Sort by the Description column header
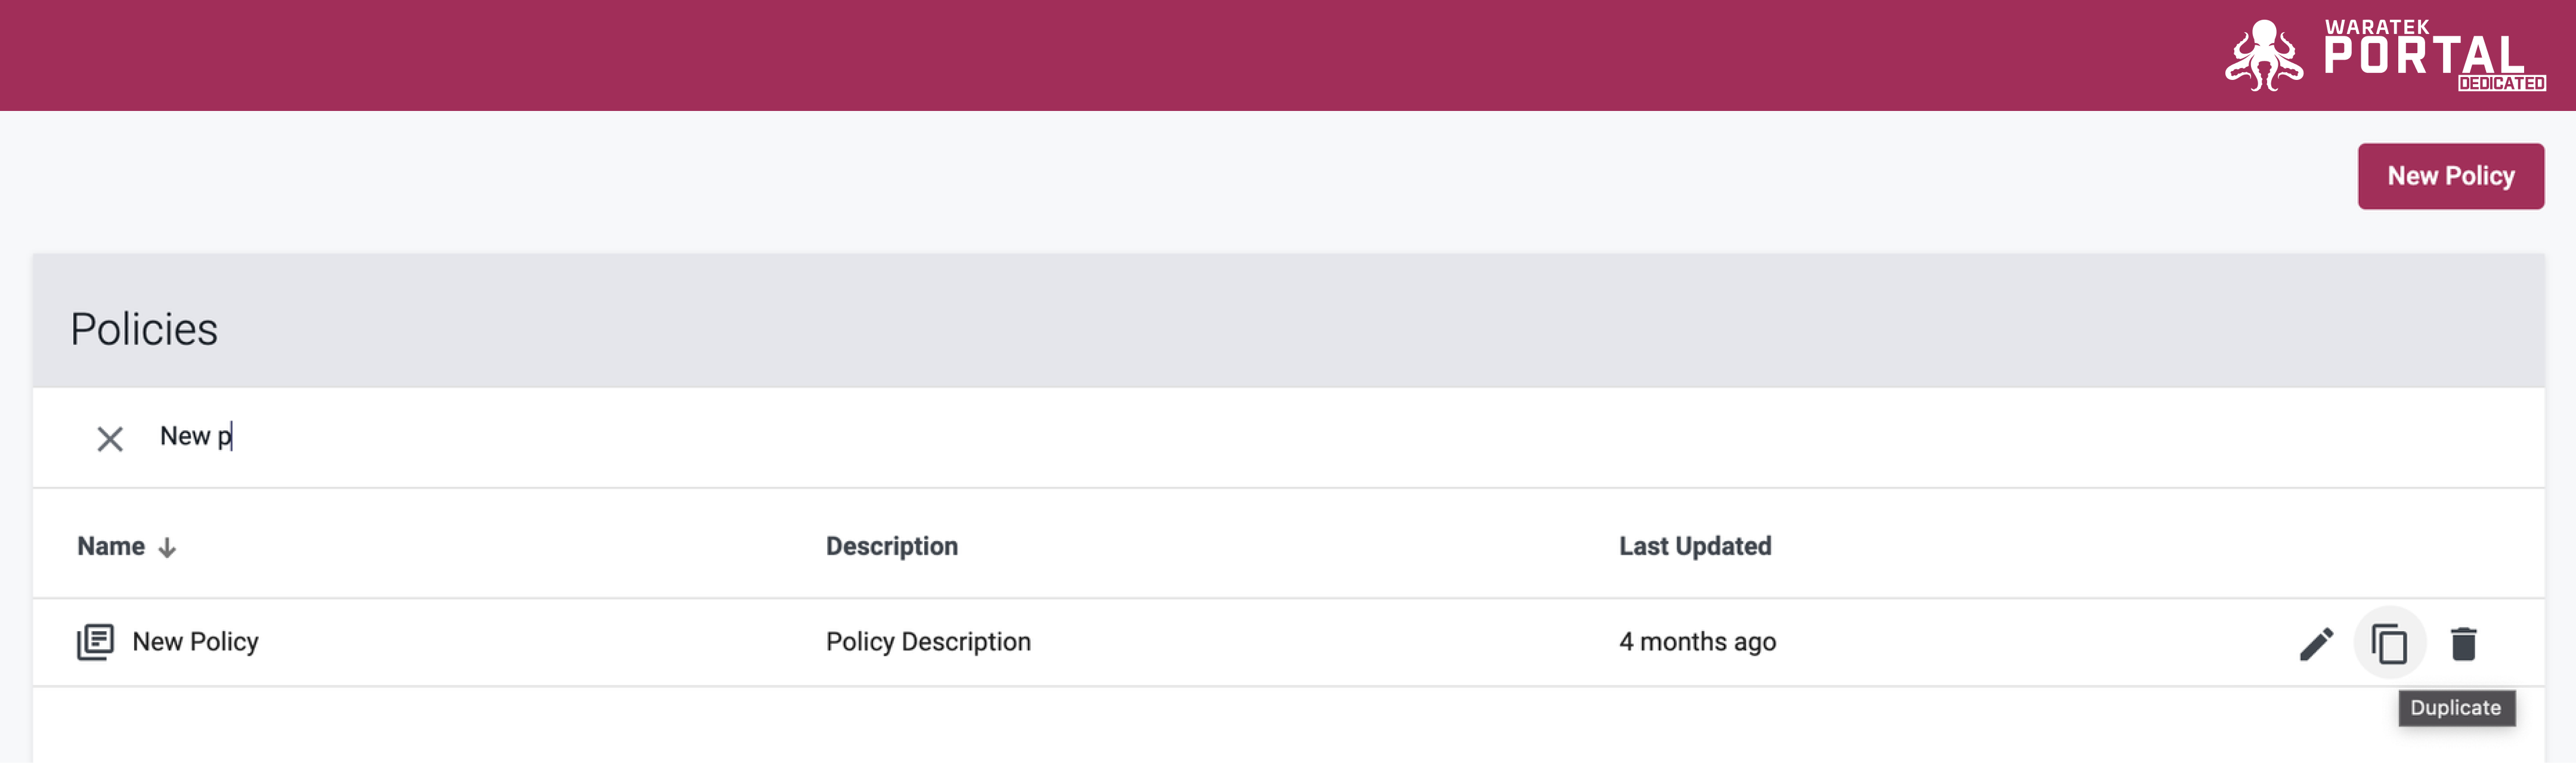This screenshot has height=763, width=2576. point(891,546)
